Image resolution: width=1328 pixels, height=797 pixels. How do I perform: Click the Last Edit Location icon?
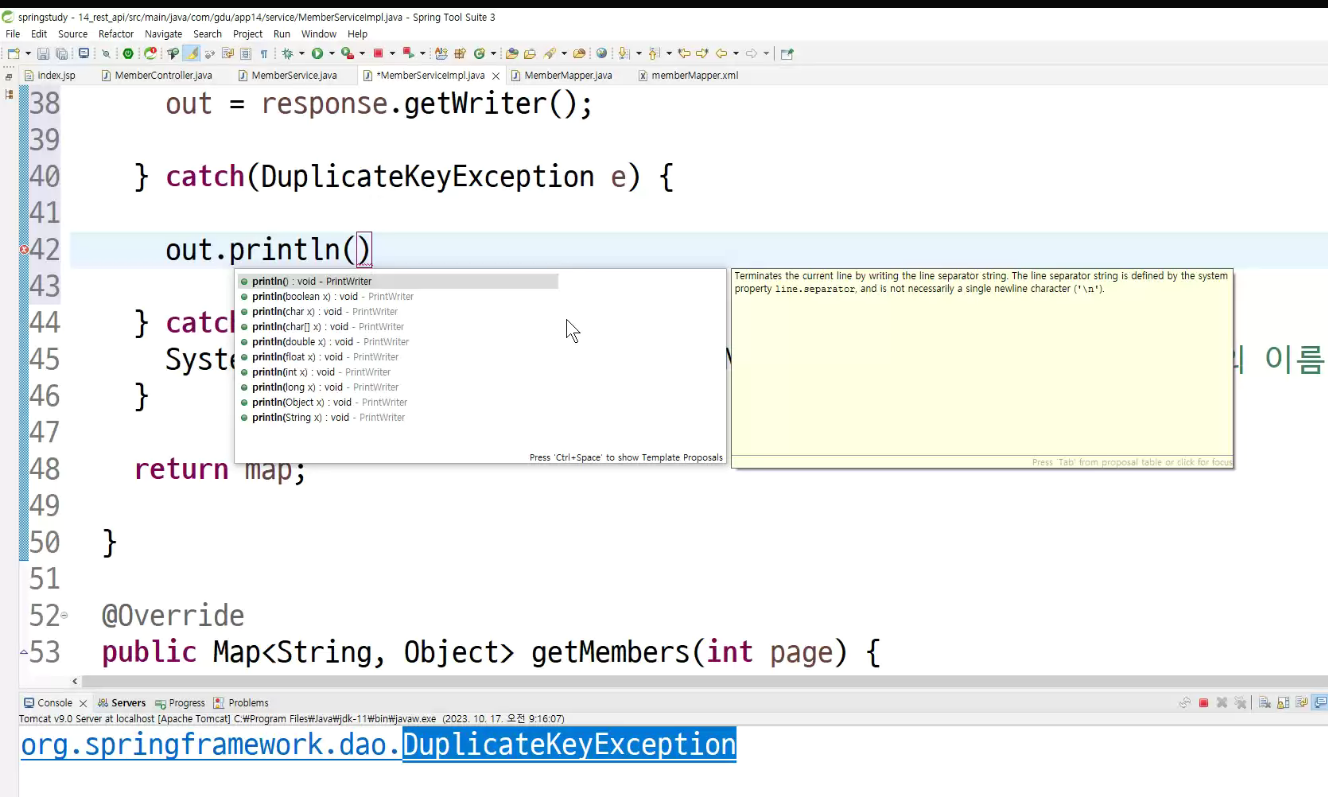(x=685, y=54)
